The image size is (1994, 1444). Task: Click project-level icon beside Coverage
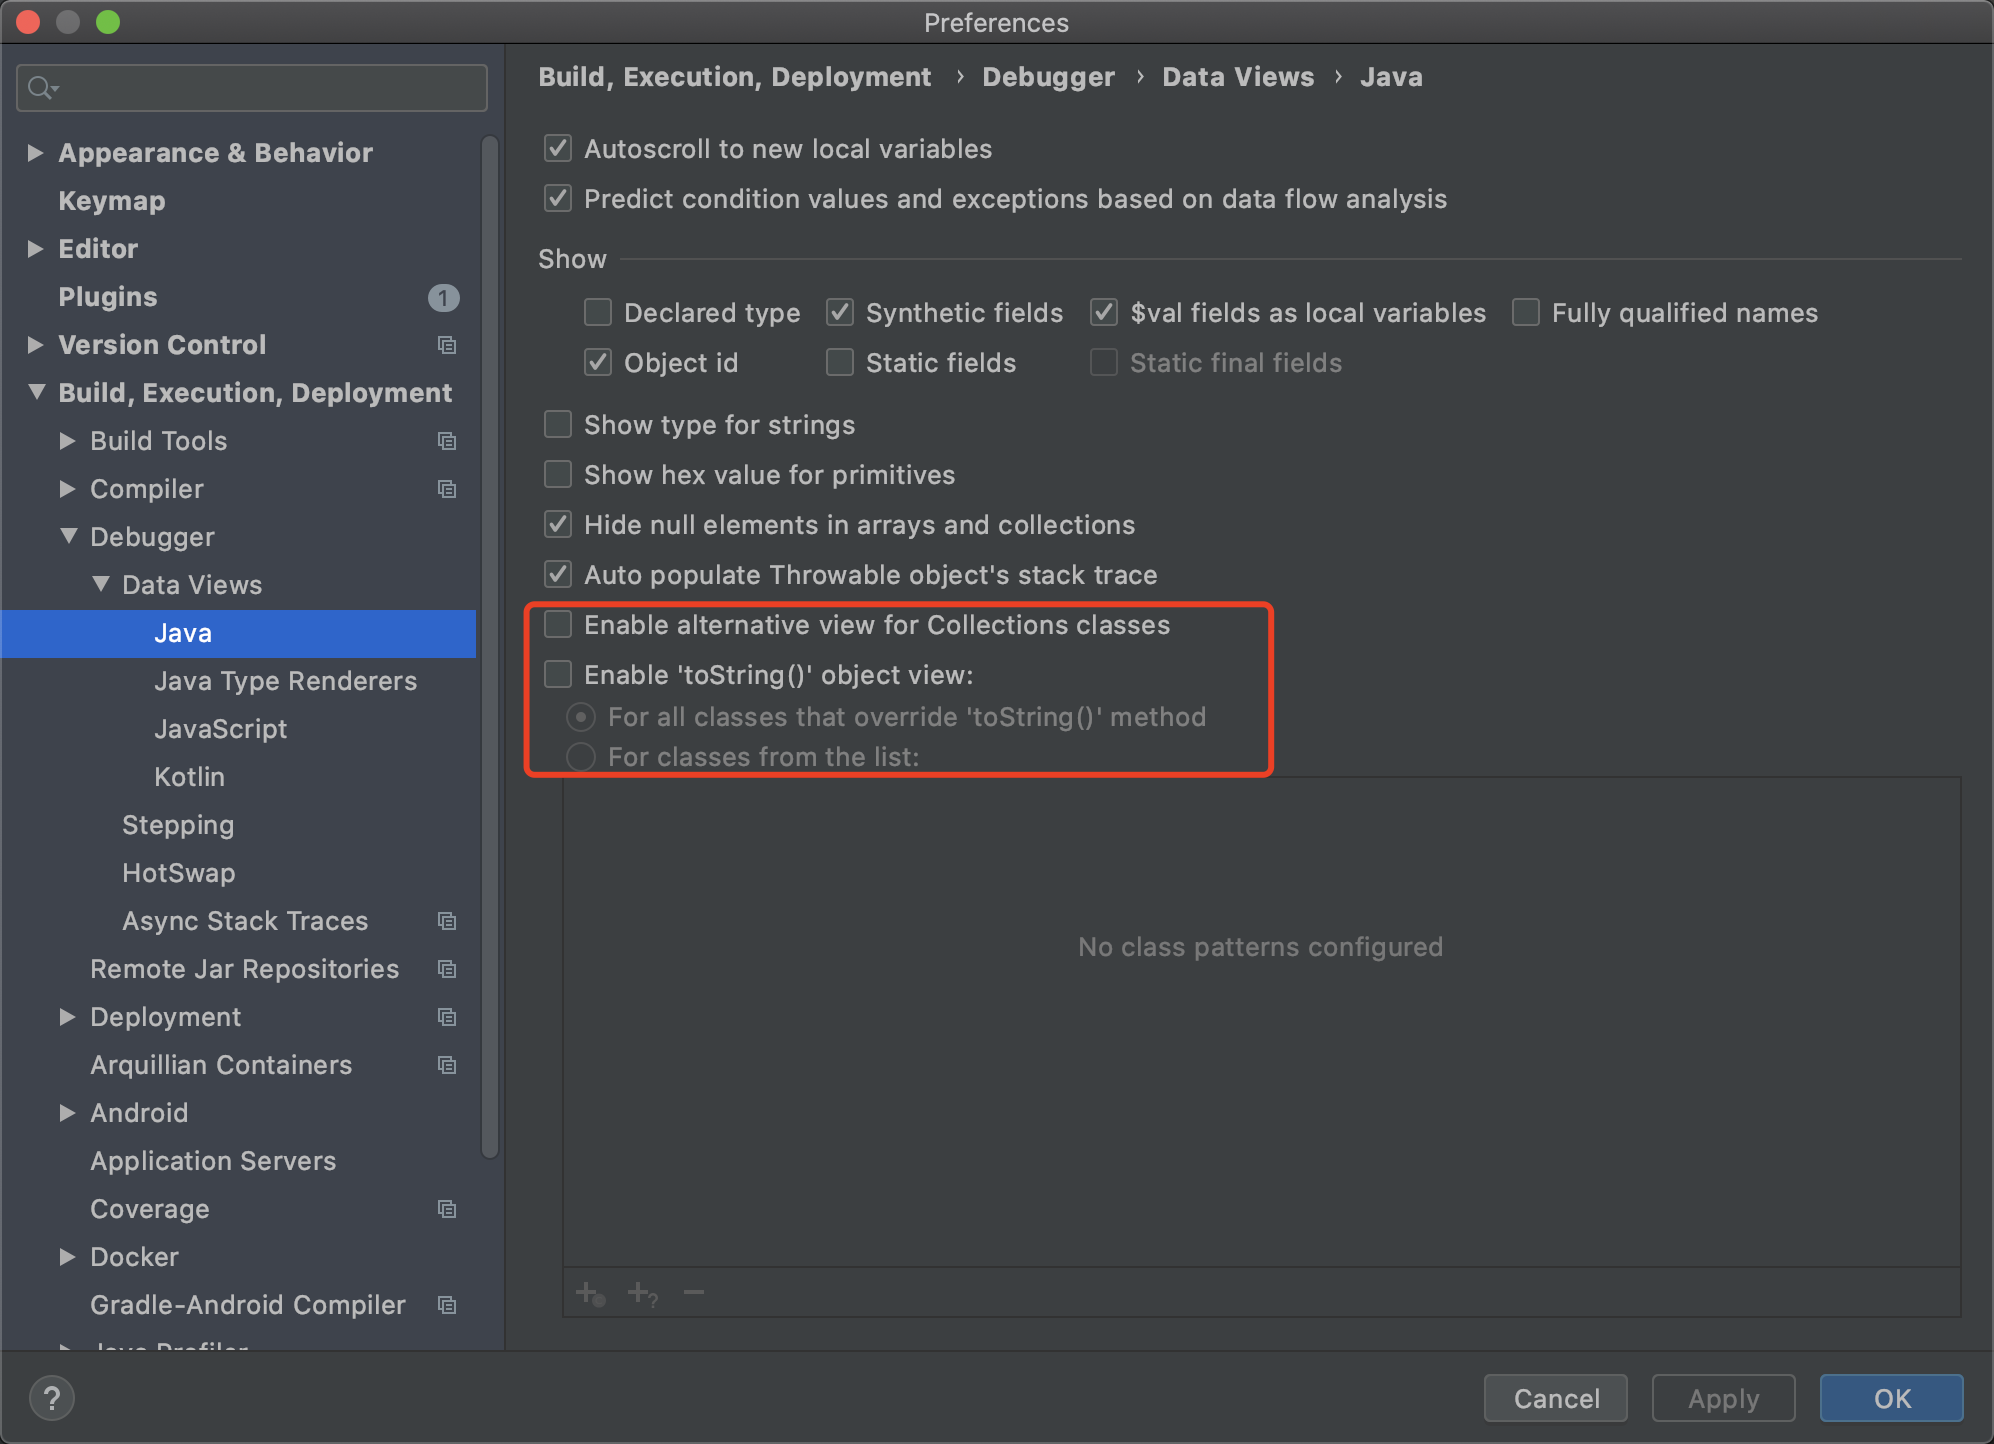[447, 1209]
